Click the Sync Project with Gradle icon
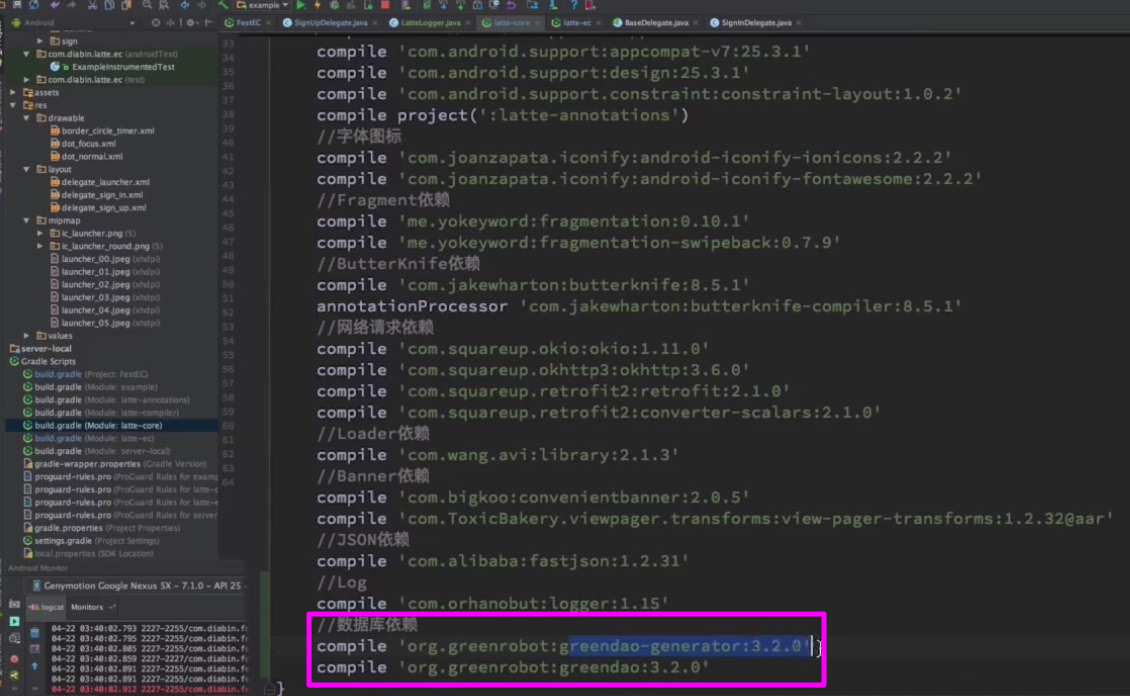 point(427,4)
